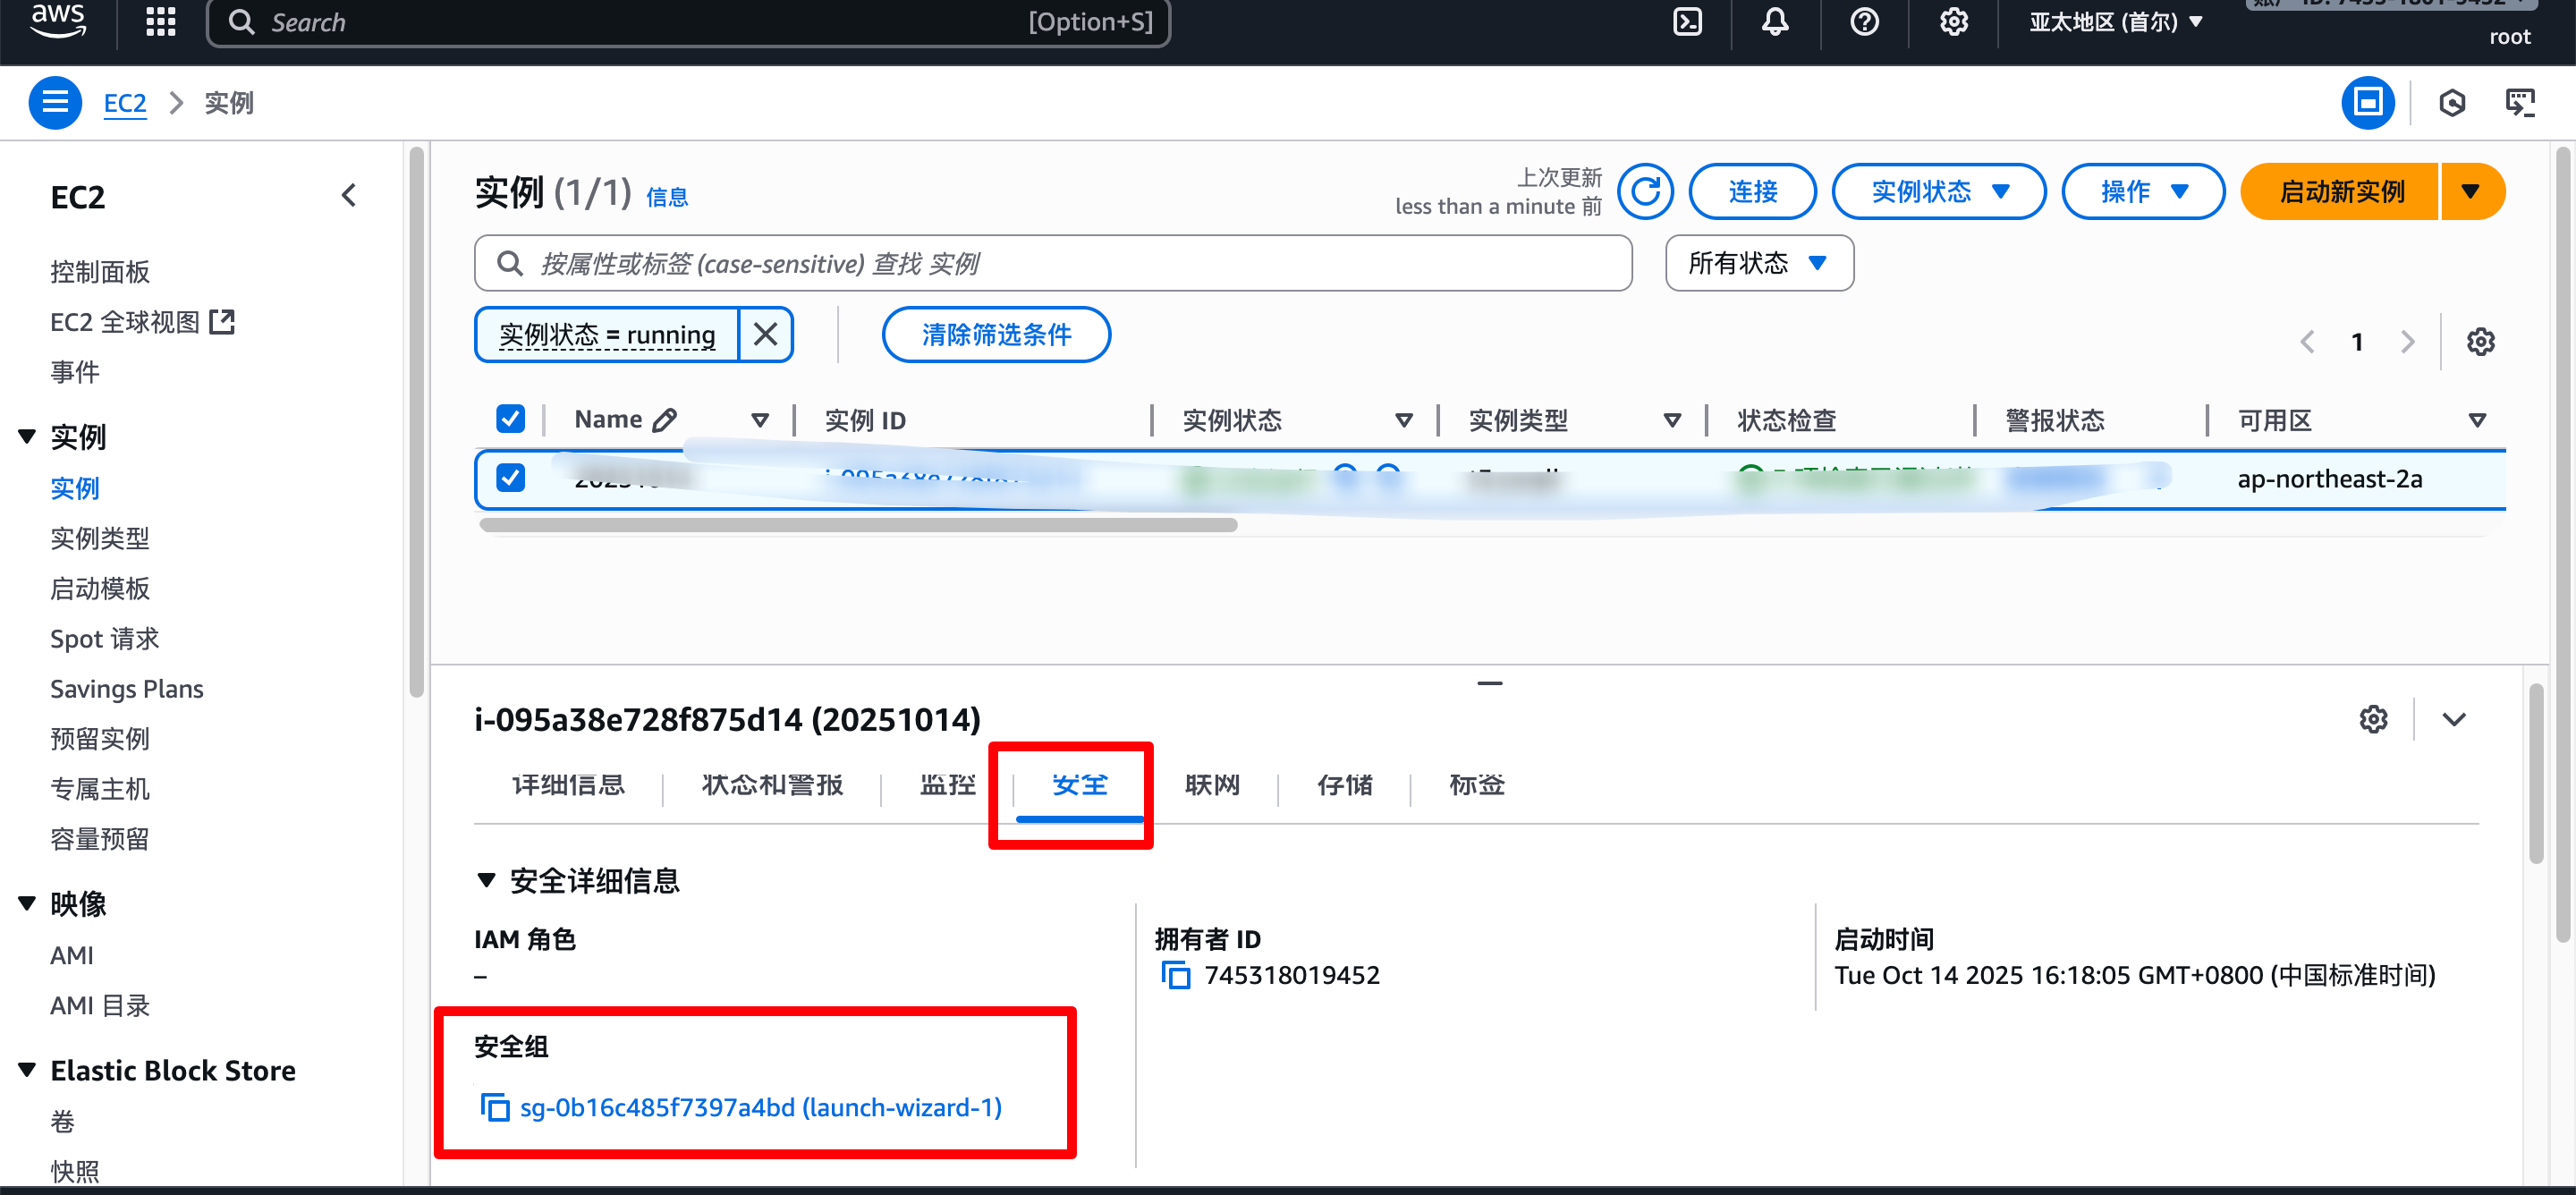Copy the security group ID

pos(495,1107)
